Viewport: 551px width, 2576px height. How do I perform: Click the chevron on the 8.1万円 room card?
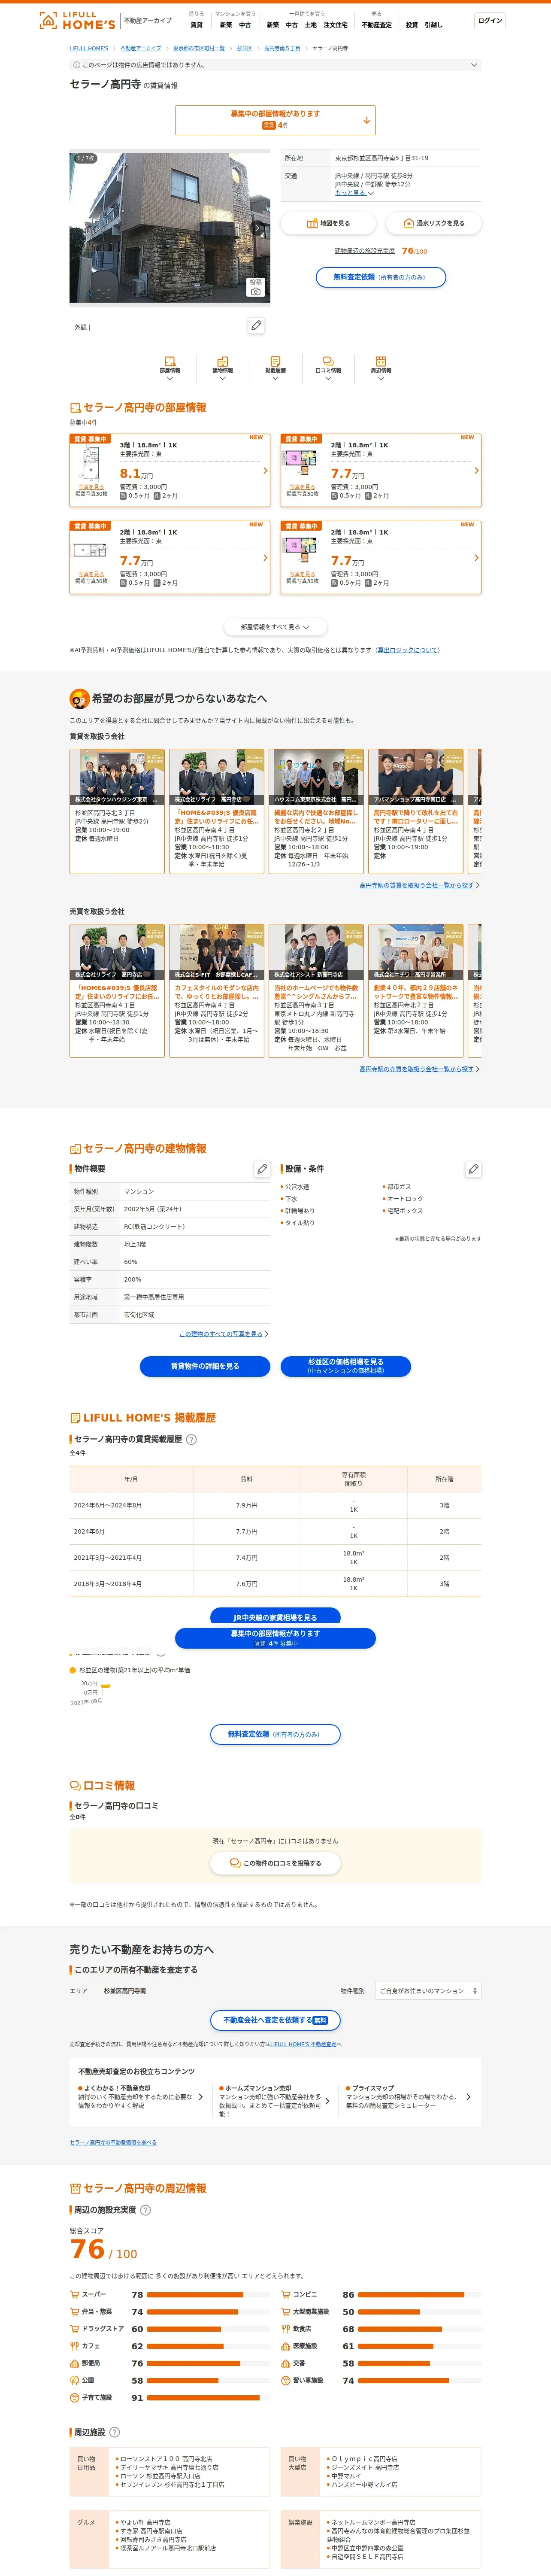coord(265,470)
